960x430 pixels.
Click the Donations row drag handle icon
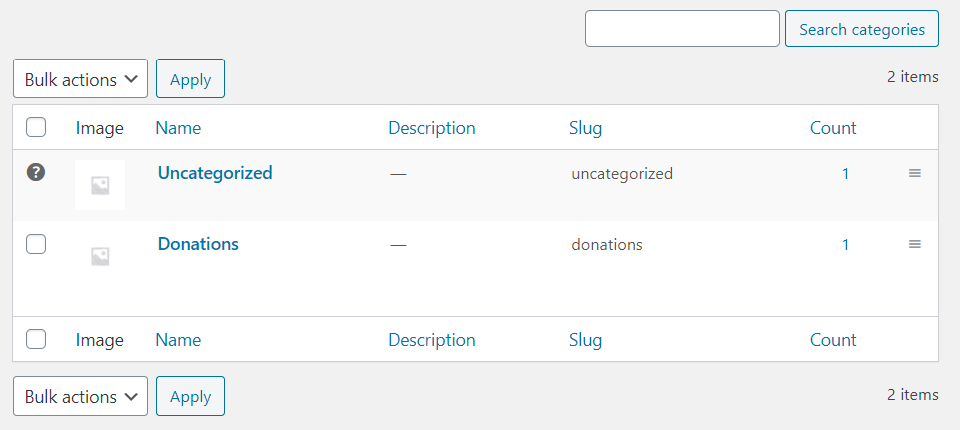(914, 244)
